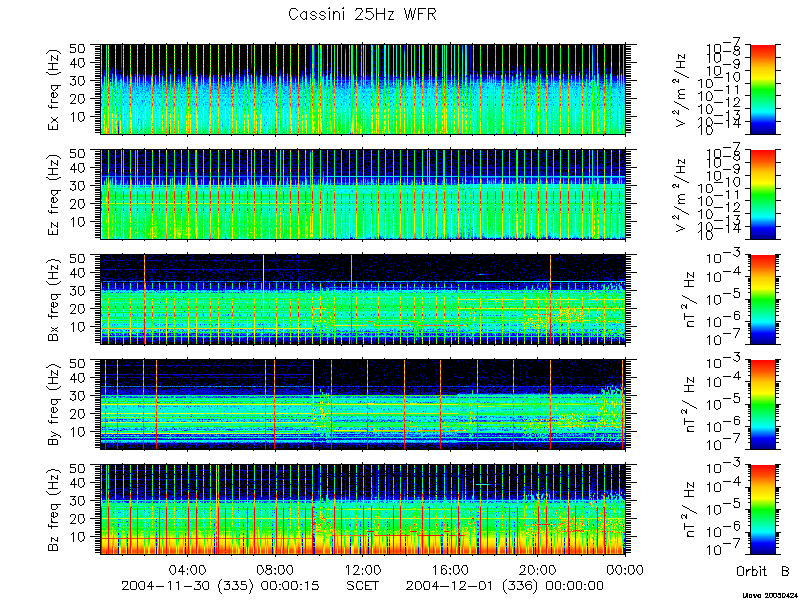This screenshot has height=600, width=800.
Task: Click the "By freq (Hz)" axis label
Action: [x=55, y=405]
